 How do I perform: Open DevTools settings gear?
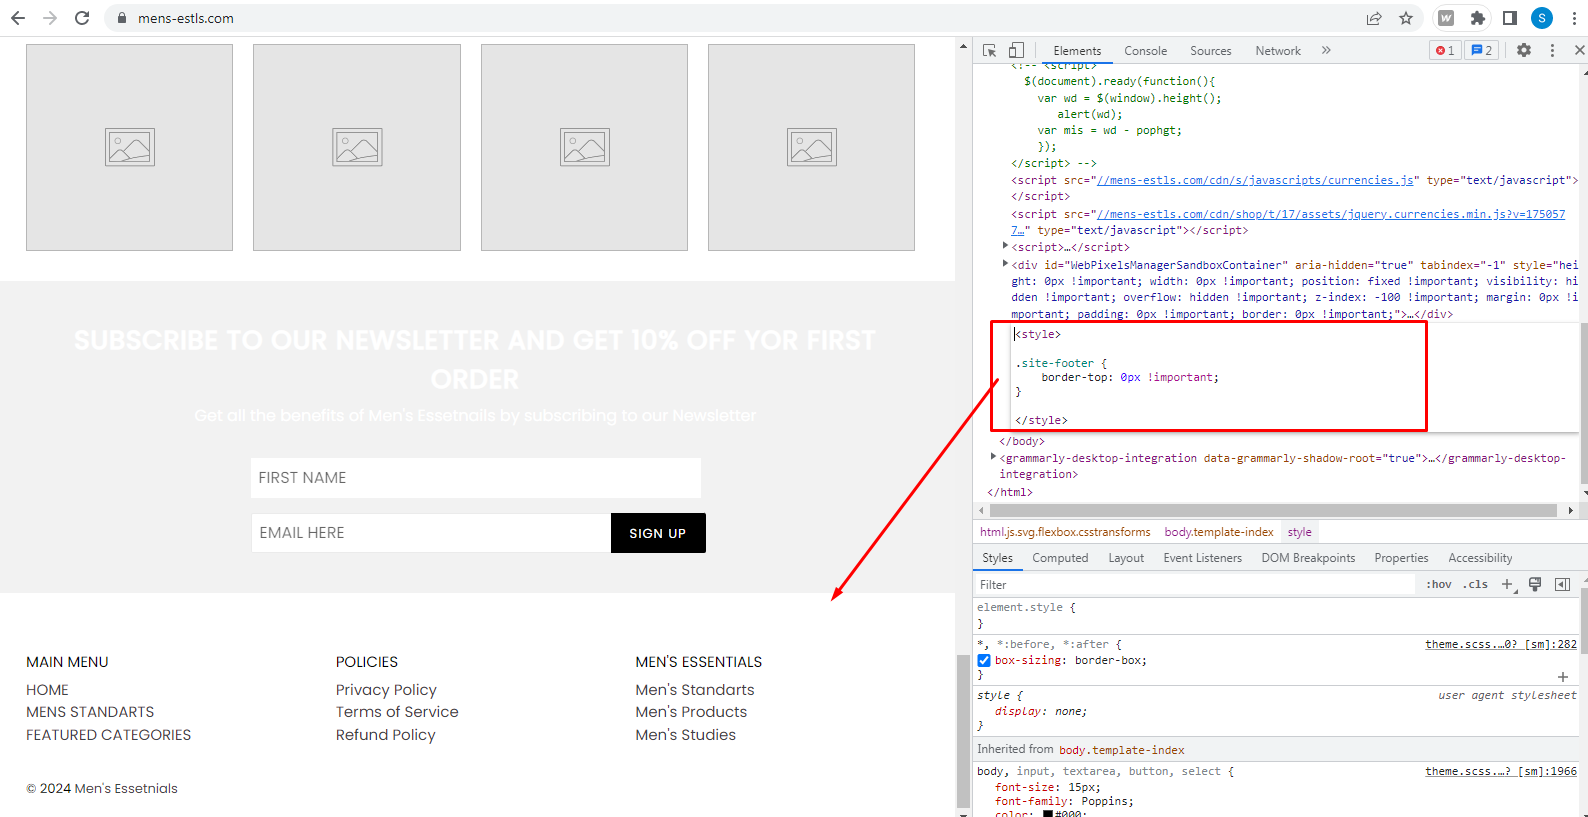(x=1524, y=50)
